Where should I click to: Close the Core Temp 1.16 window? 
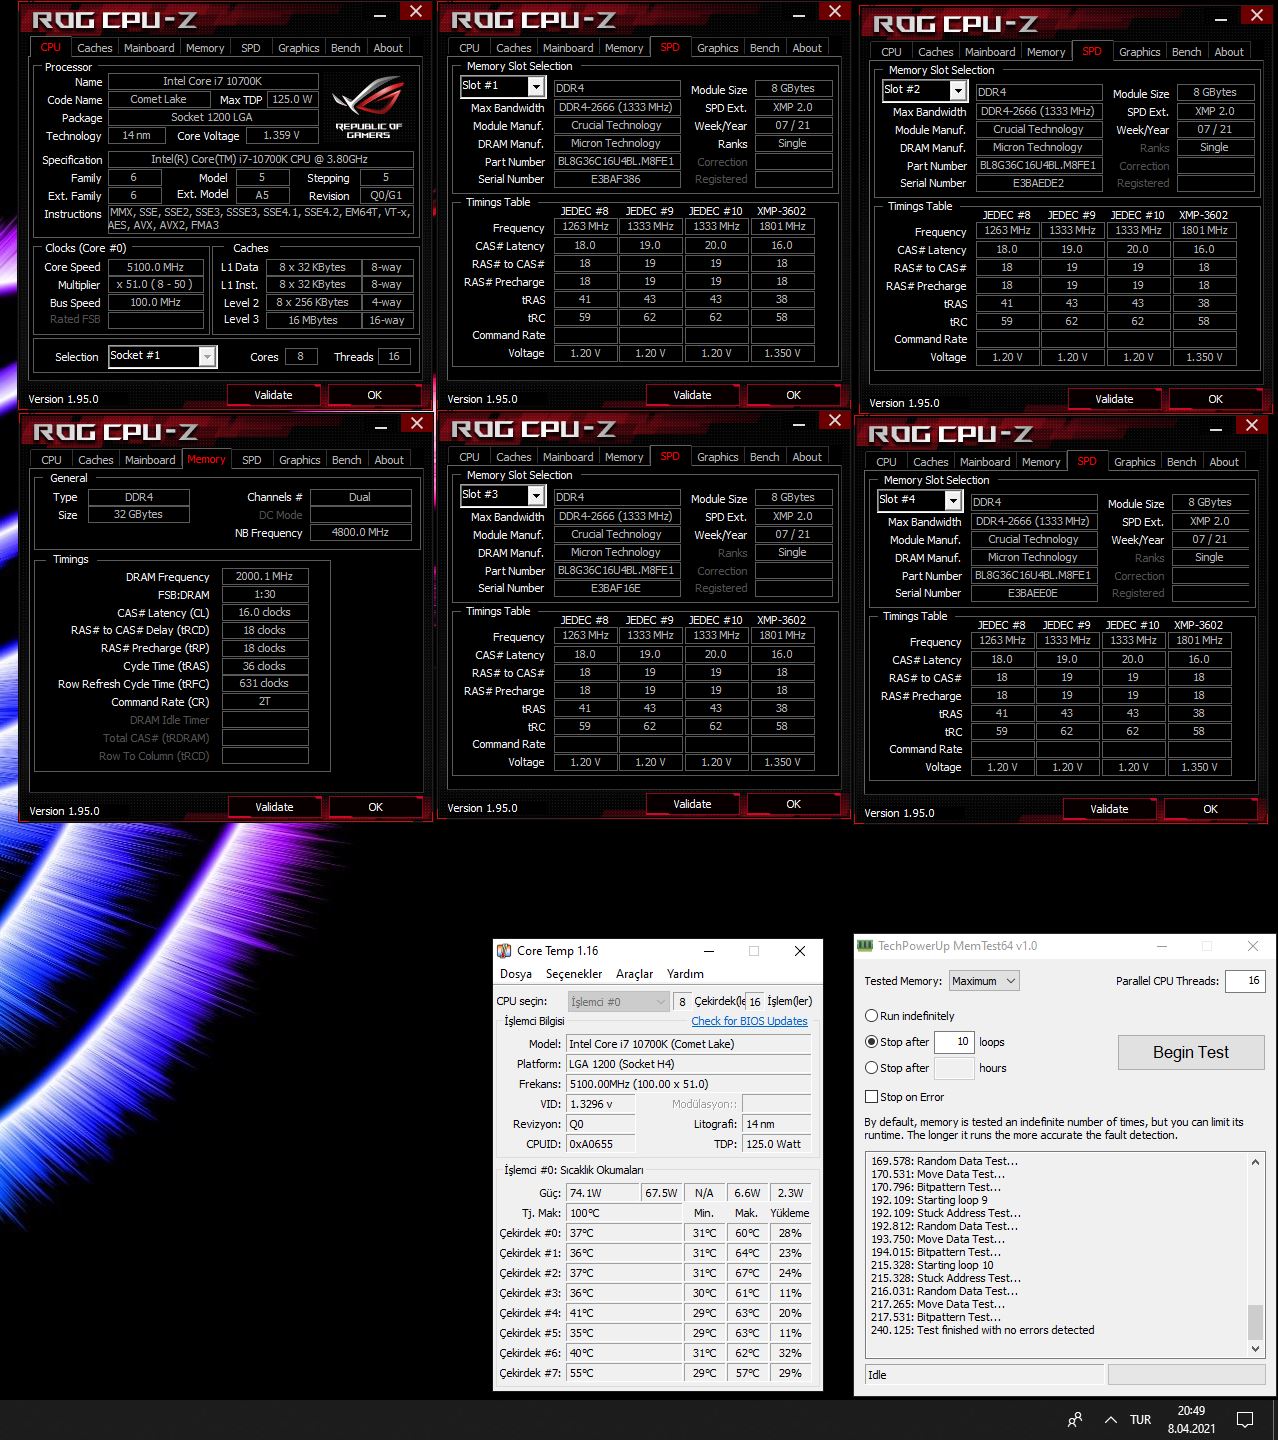(799, 951)
